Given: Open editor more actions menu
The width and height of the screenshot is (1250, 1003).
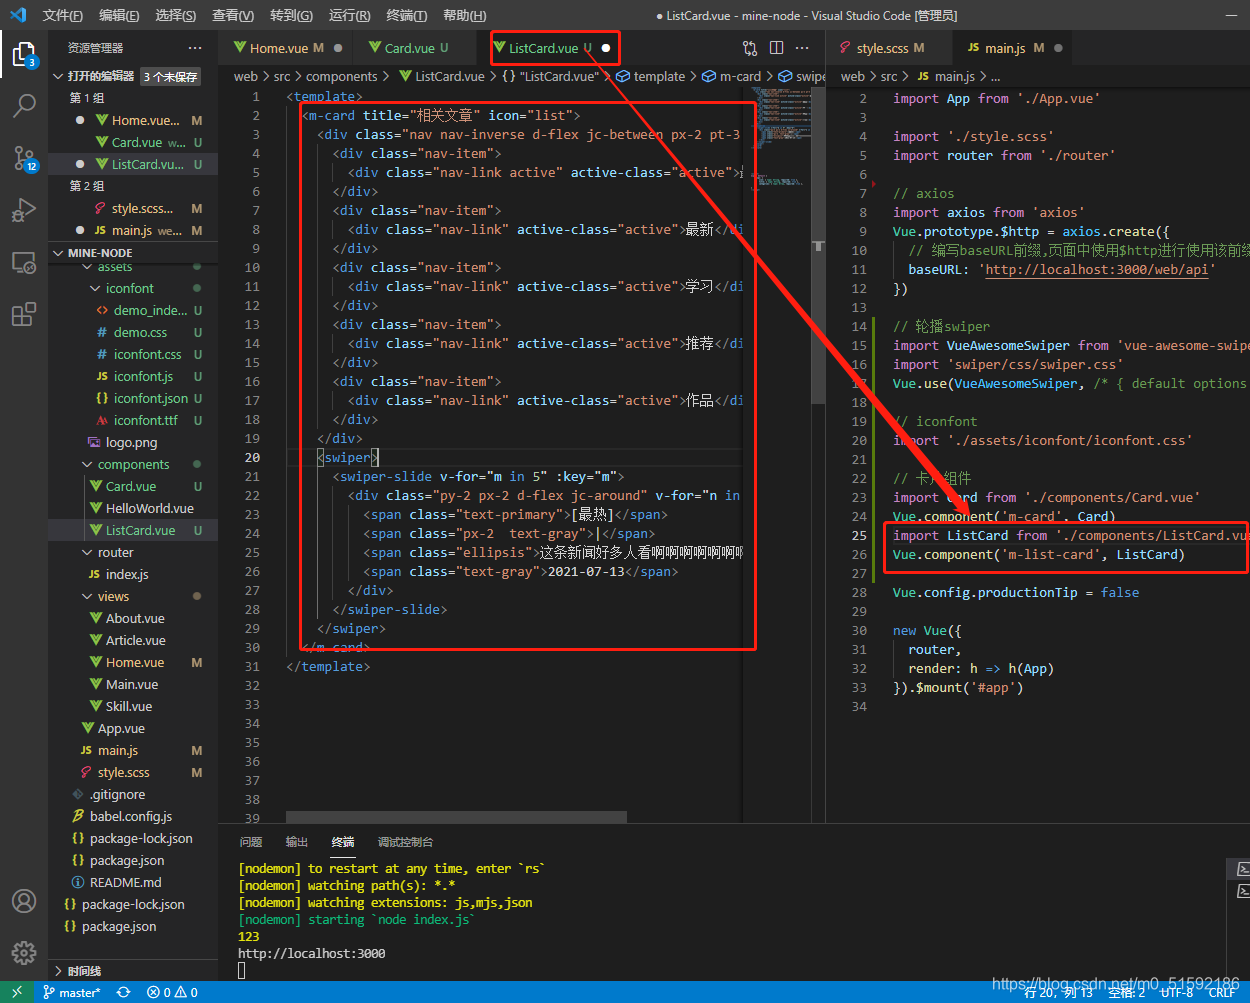Looking at the screenshot, I should [x=802, y=48].
